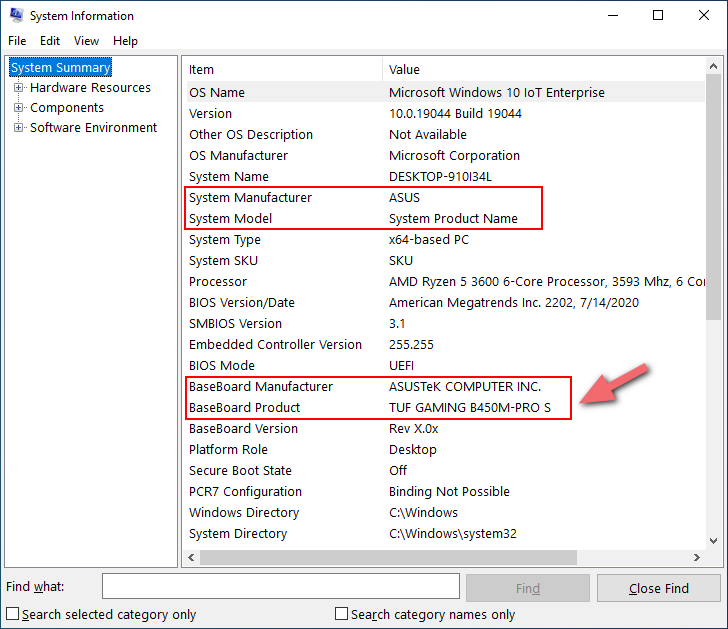Select the Embedded Controller Version row
728x629 pixels.
[446, 344]
